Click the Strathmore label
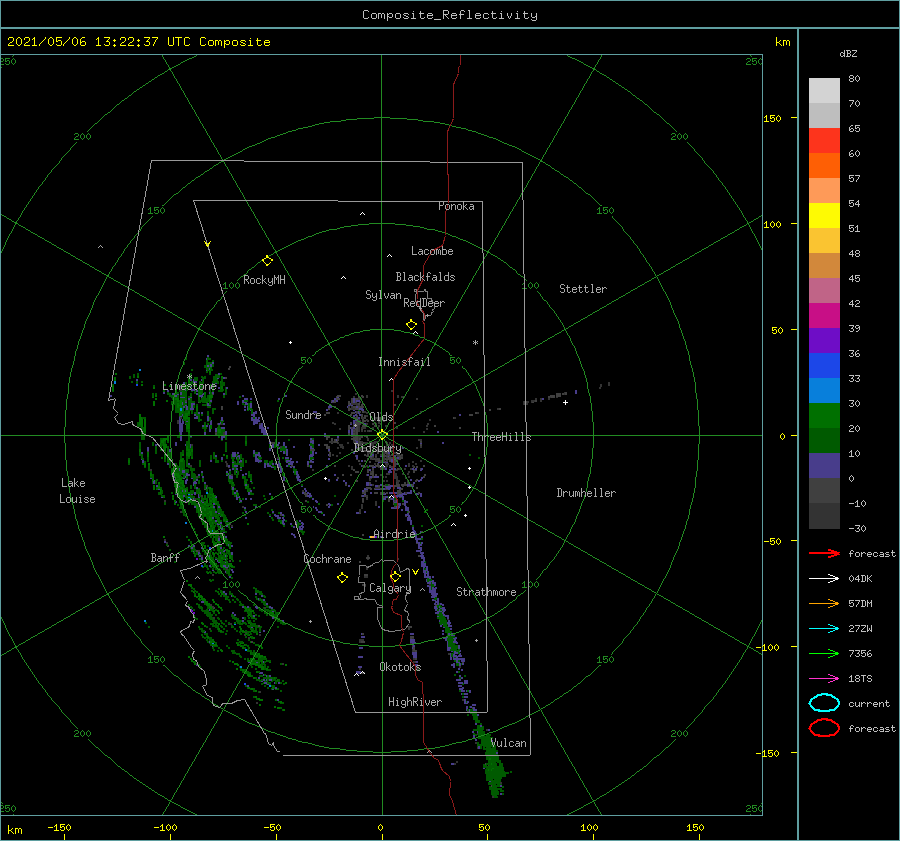900x841 pixels. pyautogui.click(x=486, y=592)
